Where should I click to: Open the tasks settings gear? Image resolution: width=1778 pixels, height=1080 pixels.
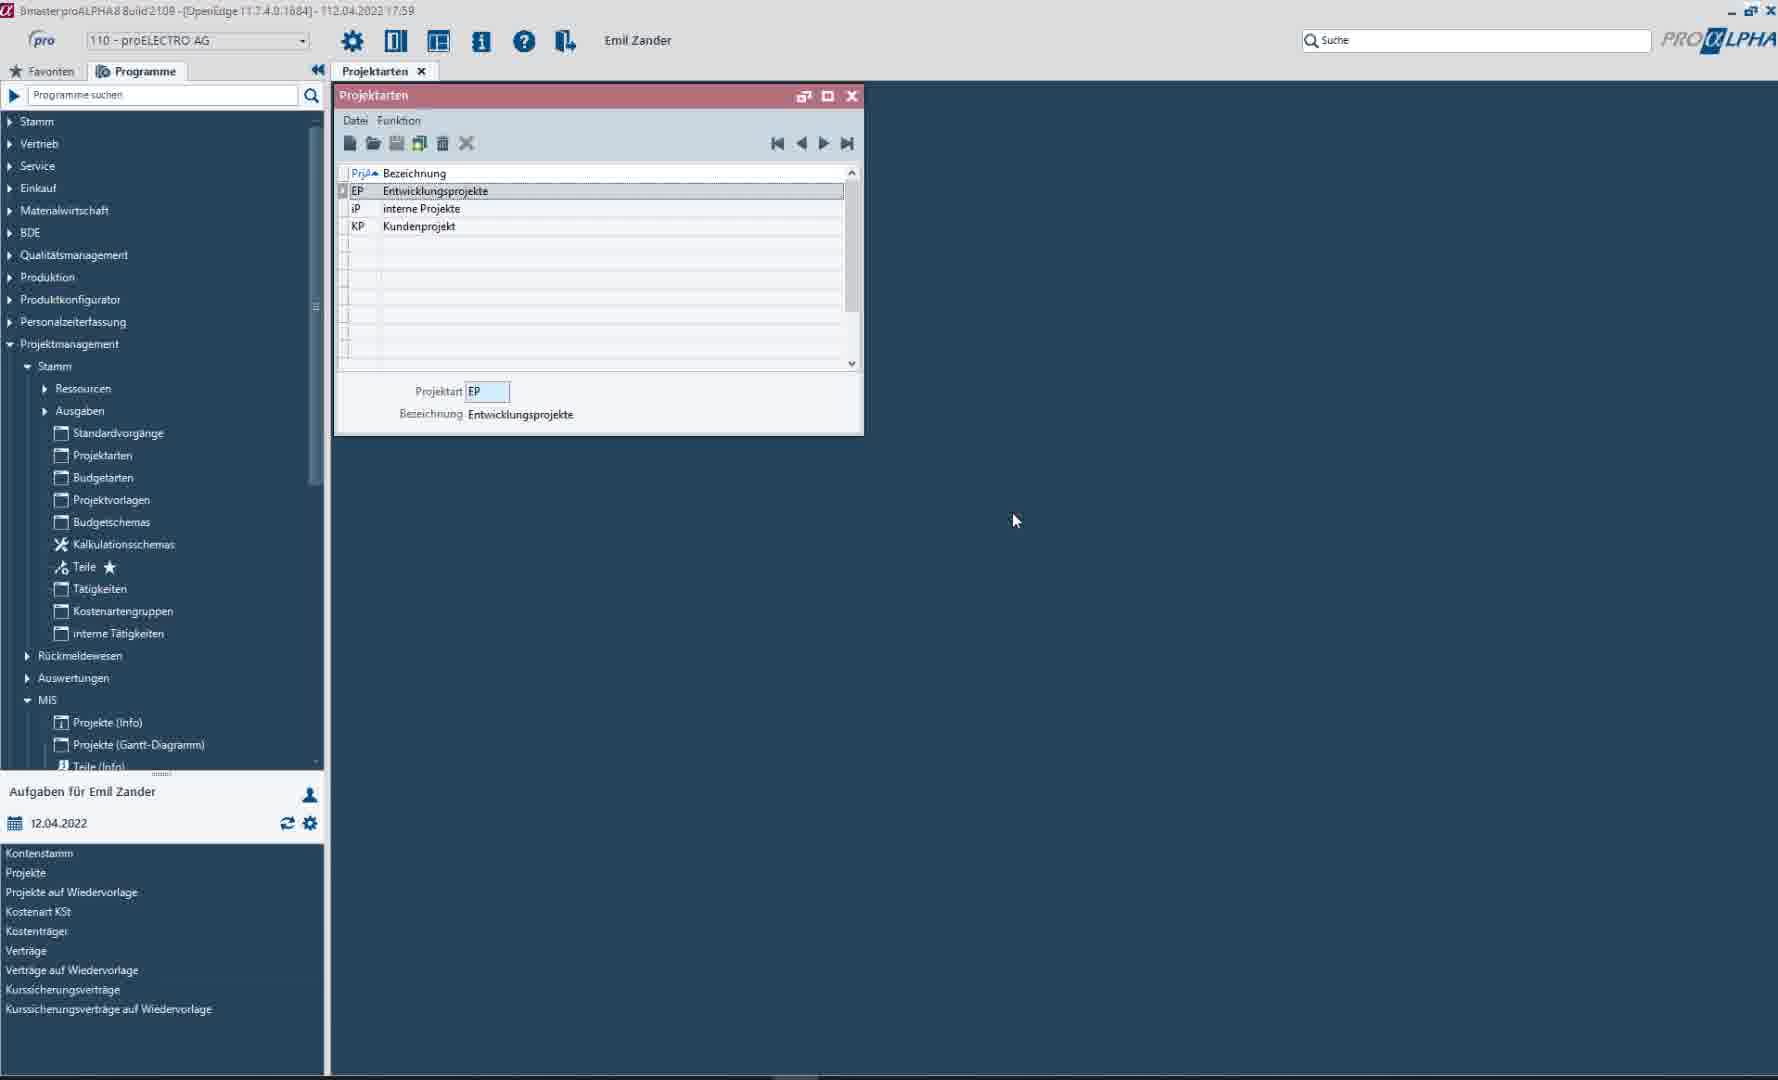pos(310,823)
